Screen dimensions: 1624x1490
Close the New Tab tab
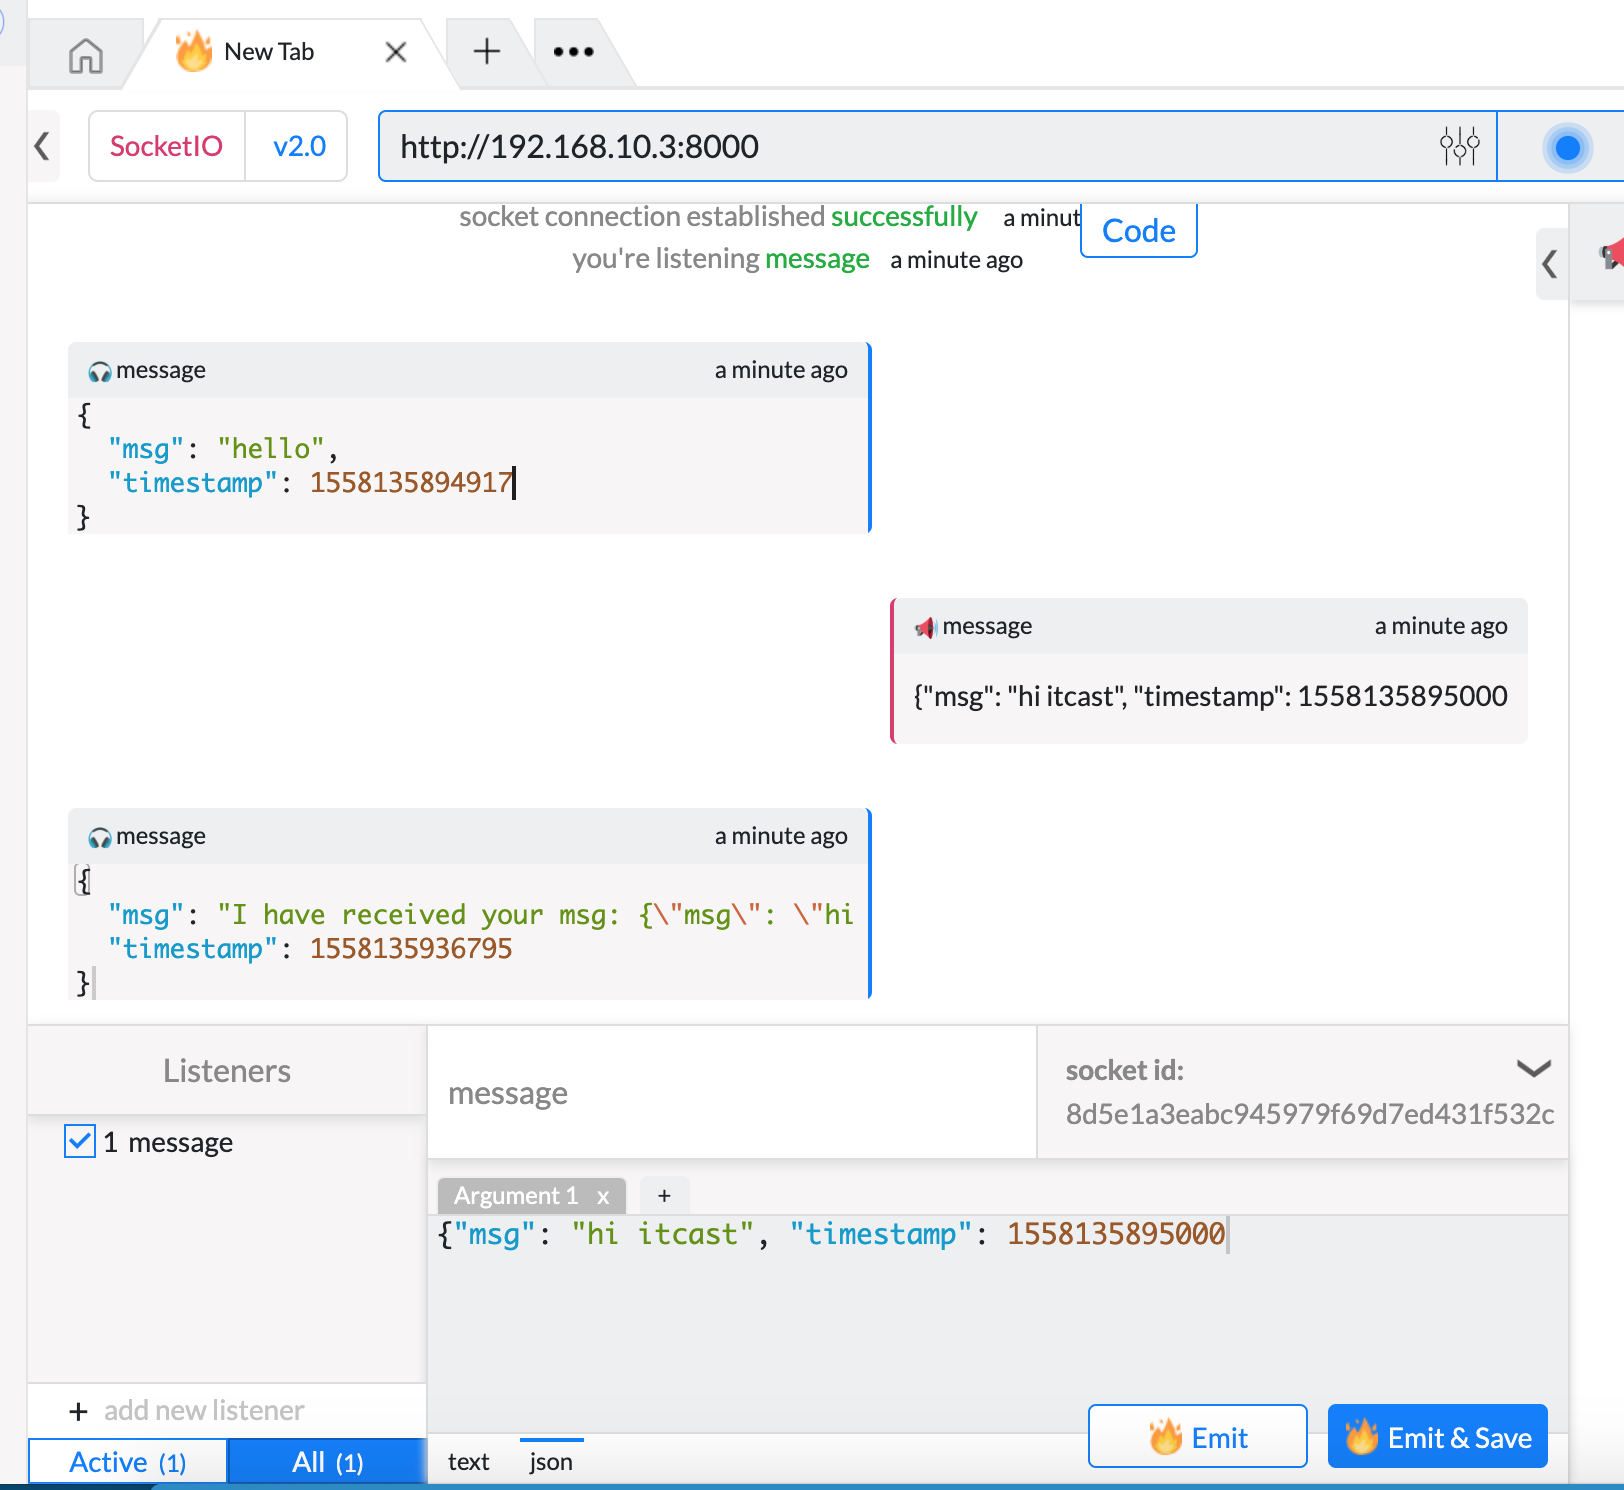point(396,52)
